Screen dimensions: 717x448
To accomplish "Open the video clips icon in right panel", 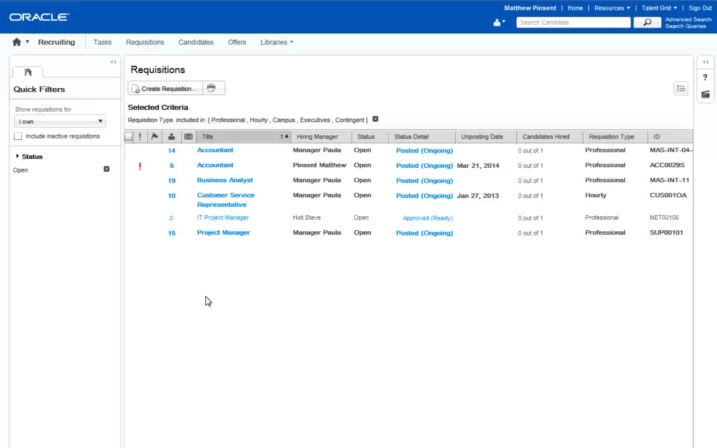I will [705, 94].
